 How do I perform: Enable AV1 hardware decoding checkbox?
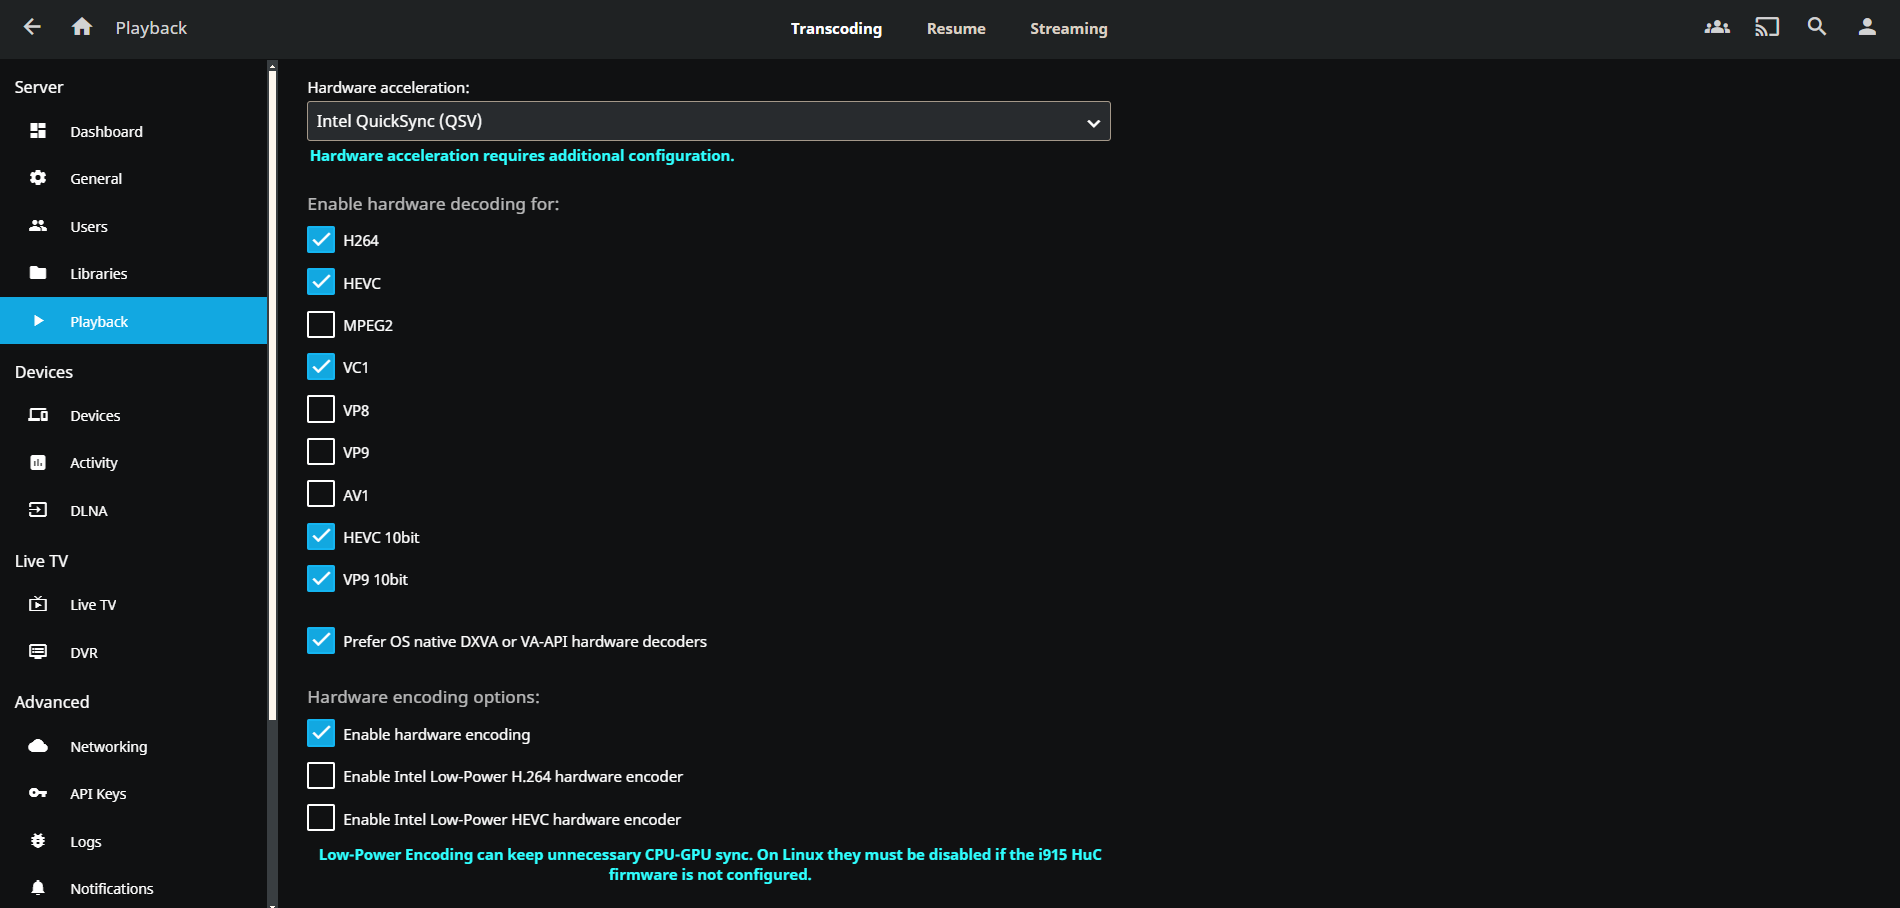click(321, 495)
